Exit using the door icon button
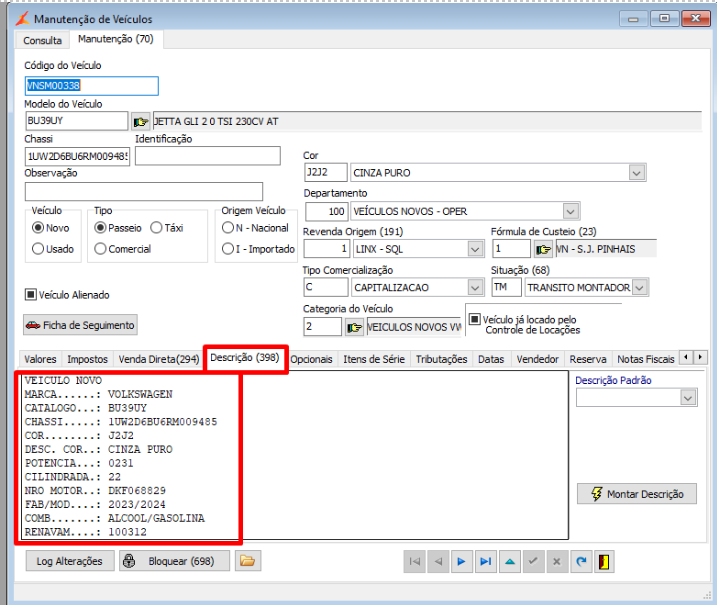This screenshot has width=717, height=605. coord(605,562)
